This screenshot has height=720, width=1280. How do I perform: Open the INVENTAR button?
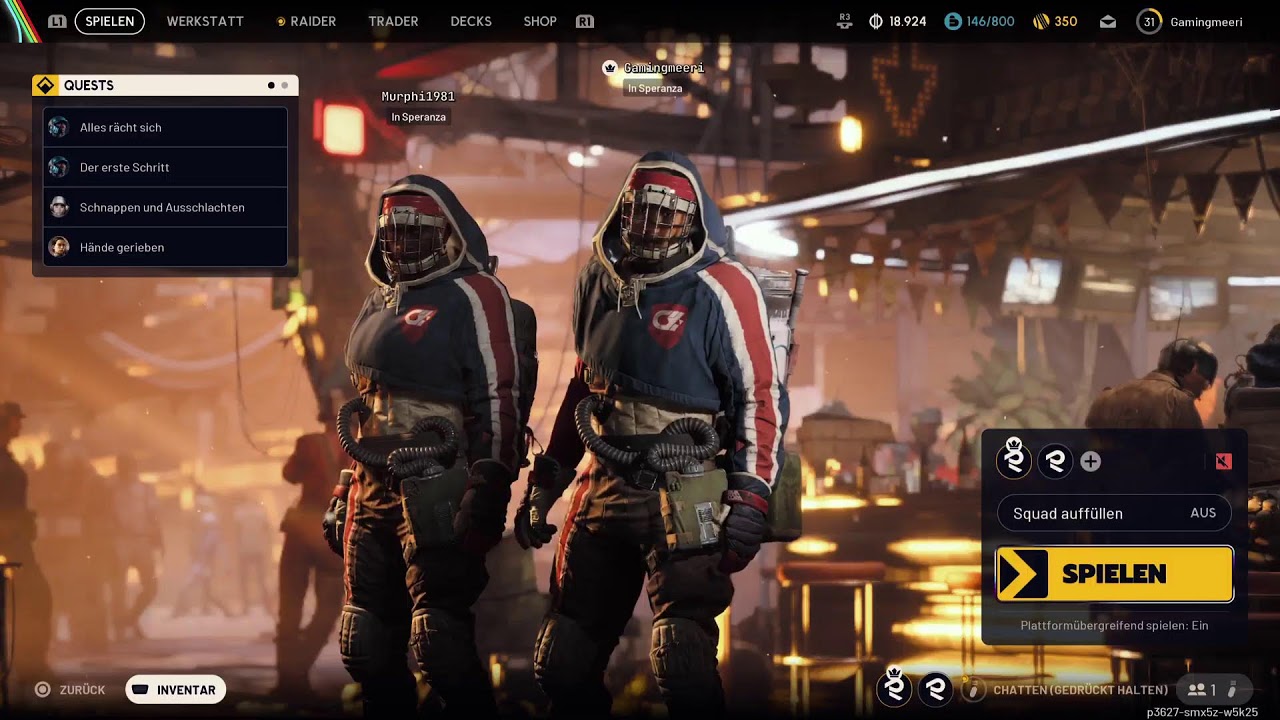click(x=176, y=690)
